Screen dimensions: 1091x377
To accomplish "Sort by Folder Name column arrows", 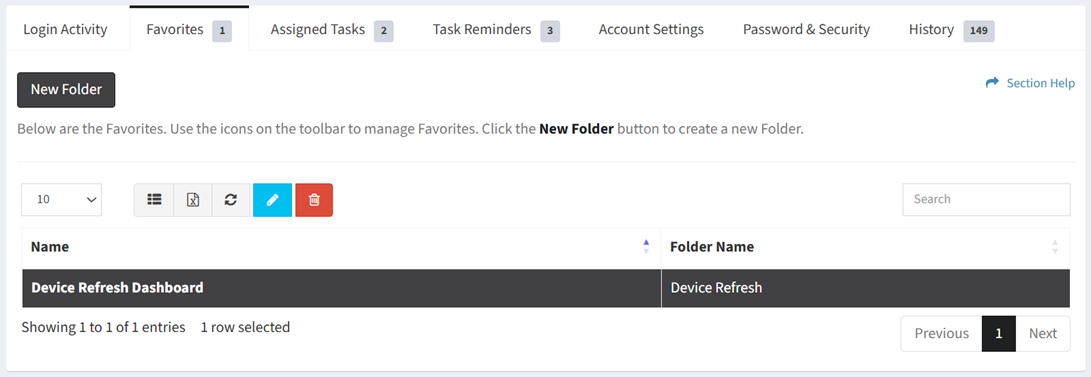I will tap(1055, 247).
